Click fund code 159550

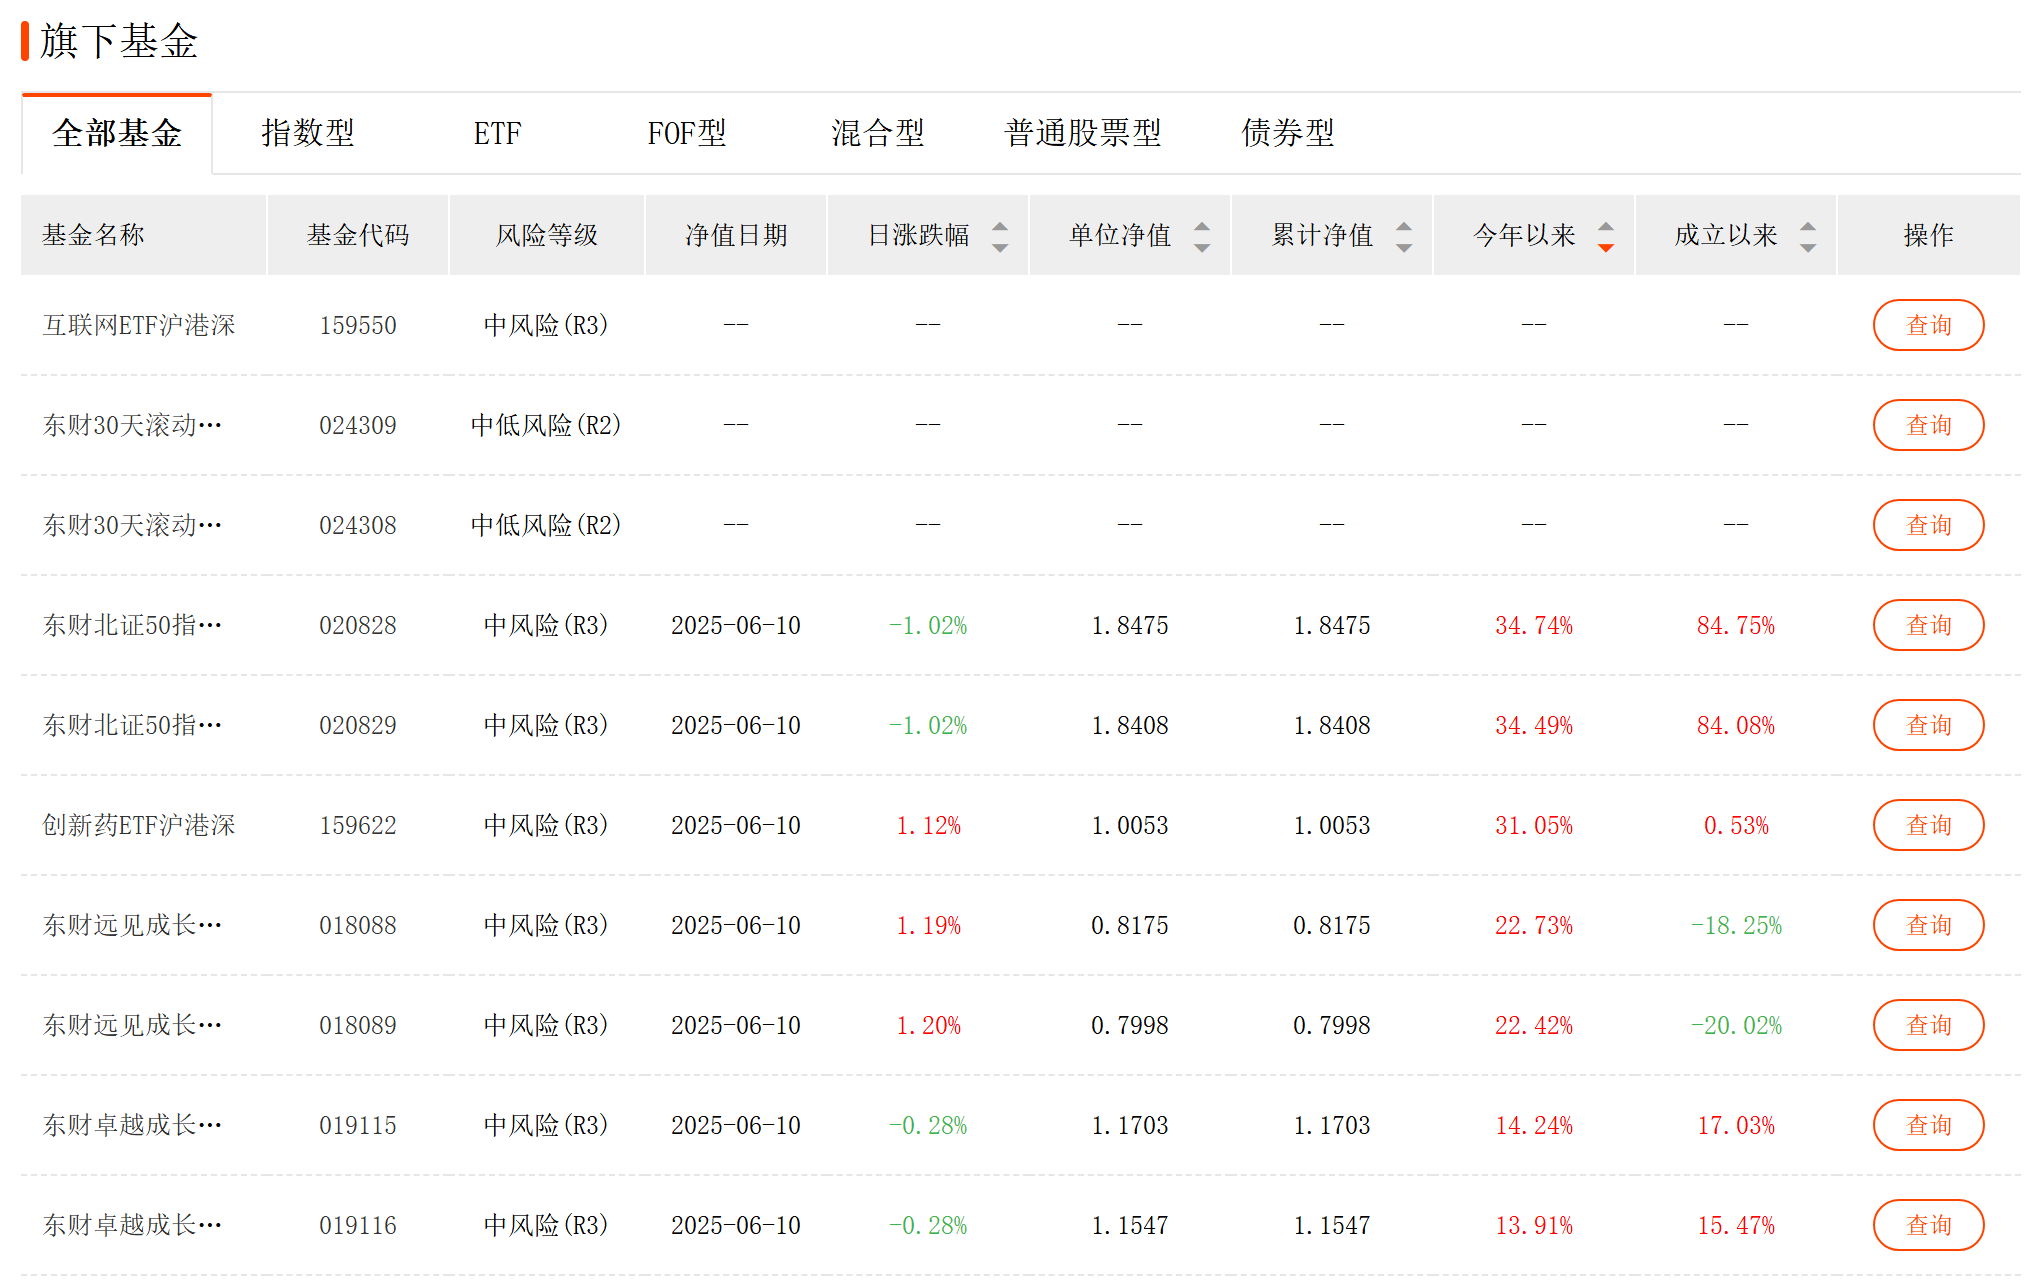pos(358,325)
